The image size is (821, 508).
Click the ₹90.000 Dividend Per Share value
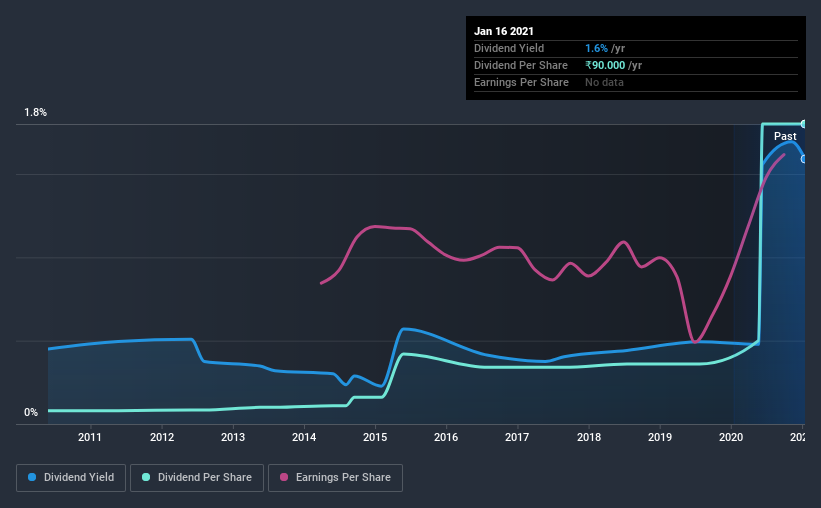click(605, 65)
